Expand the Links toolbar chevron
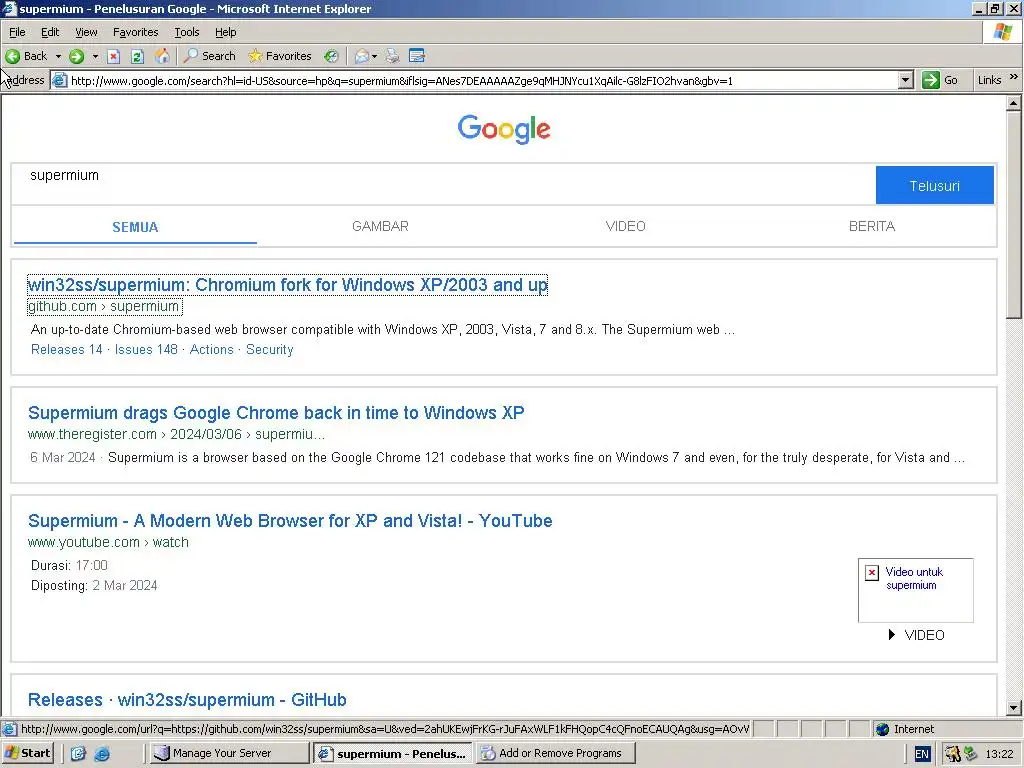This screenshot has height=768, width=1024. [x=1014, y=77]
